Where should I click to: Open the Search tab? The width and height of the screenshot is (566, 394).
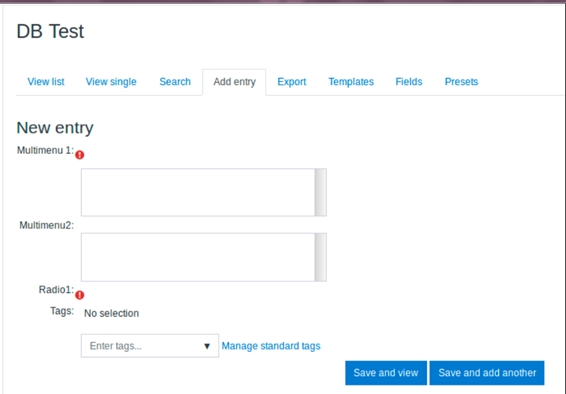(x=175, y=82)
